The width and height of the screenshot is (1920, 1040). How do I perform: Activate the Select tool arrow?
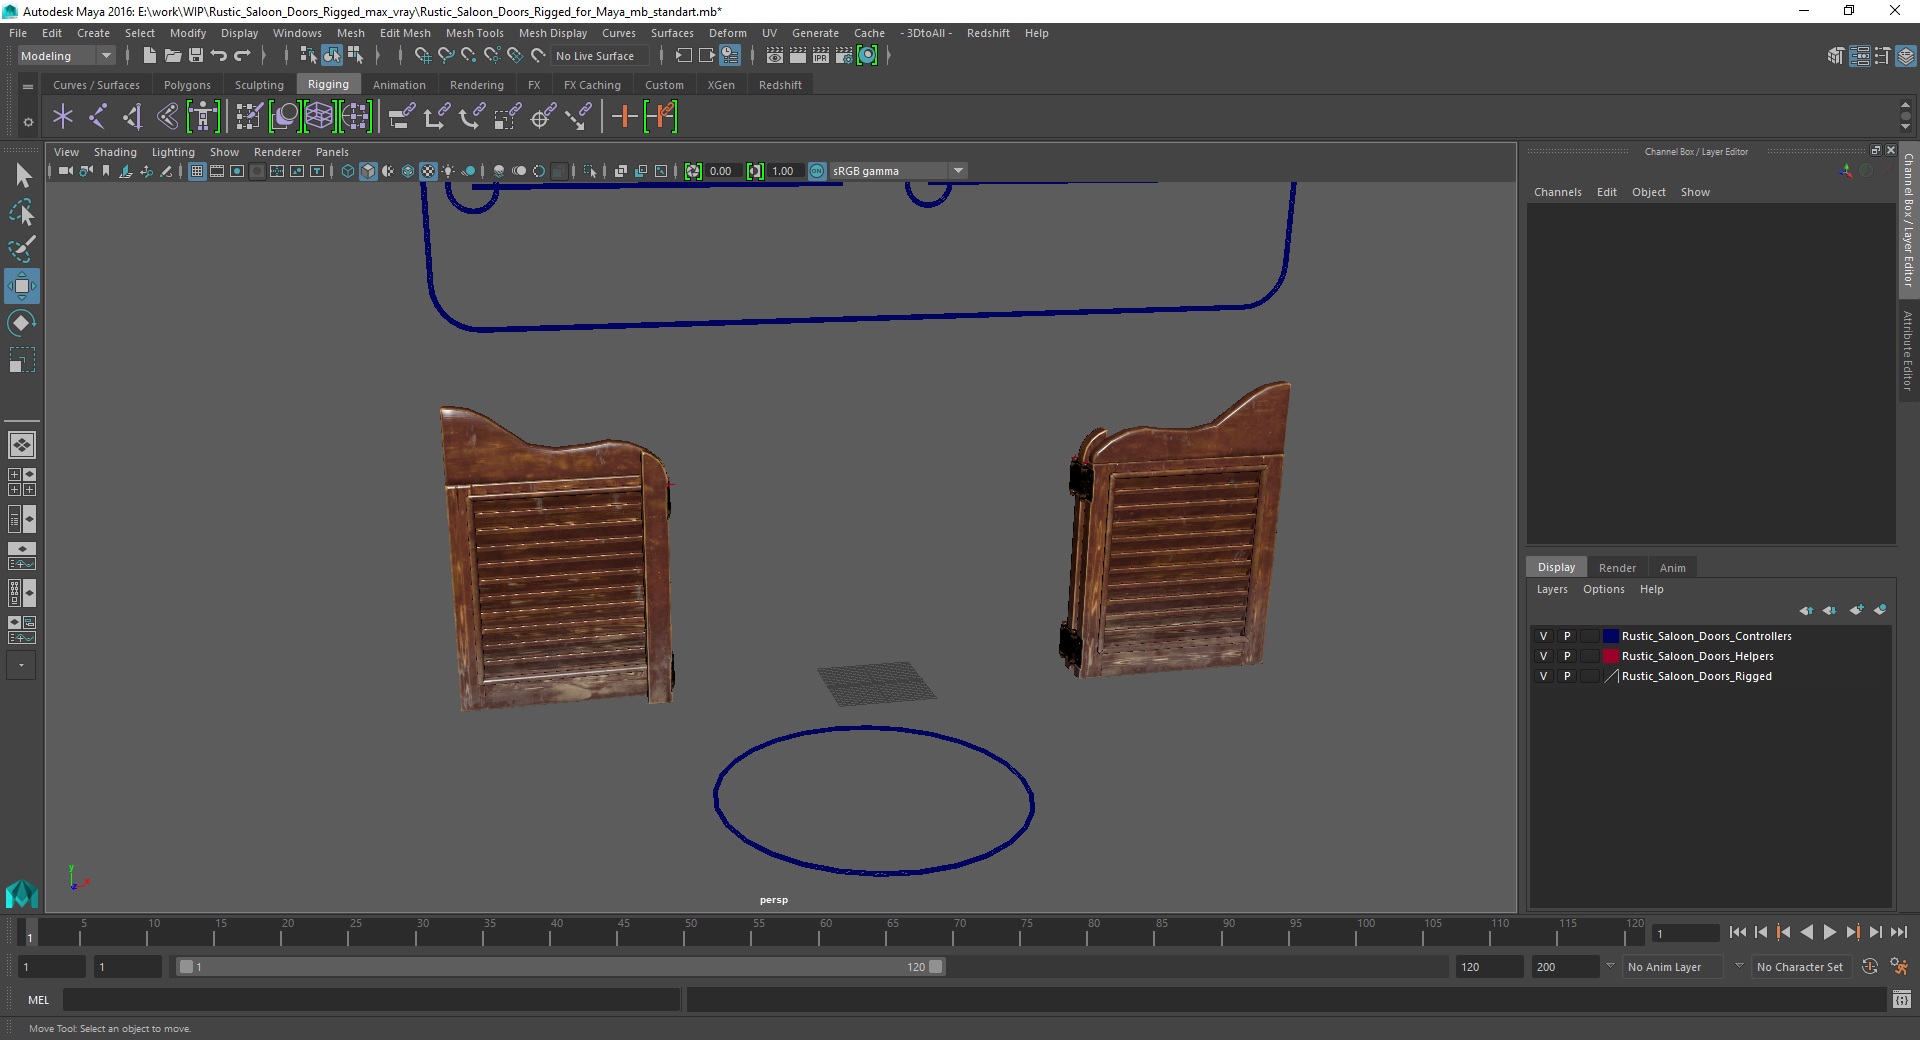[x=23, y=176]
